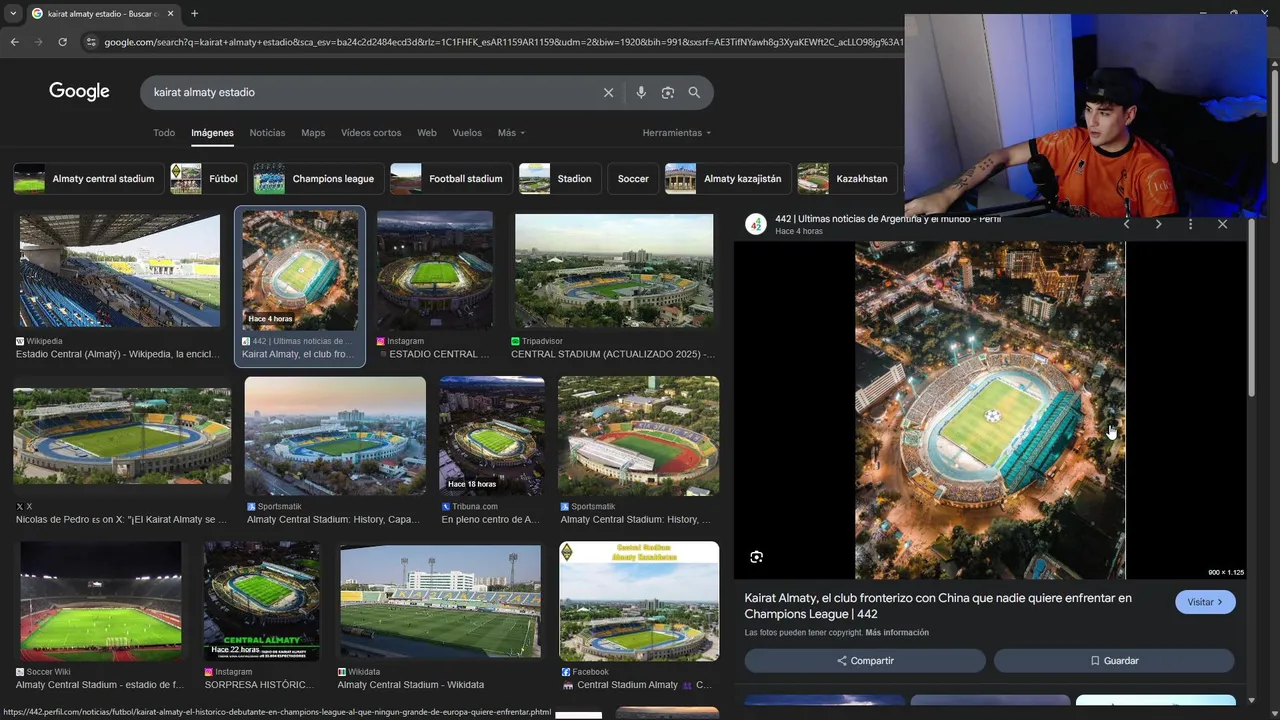Click the Visitar button
Image resolution: width=1280 pixels, height=720 pixels.
click(x=1205, y=602)
